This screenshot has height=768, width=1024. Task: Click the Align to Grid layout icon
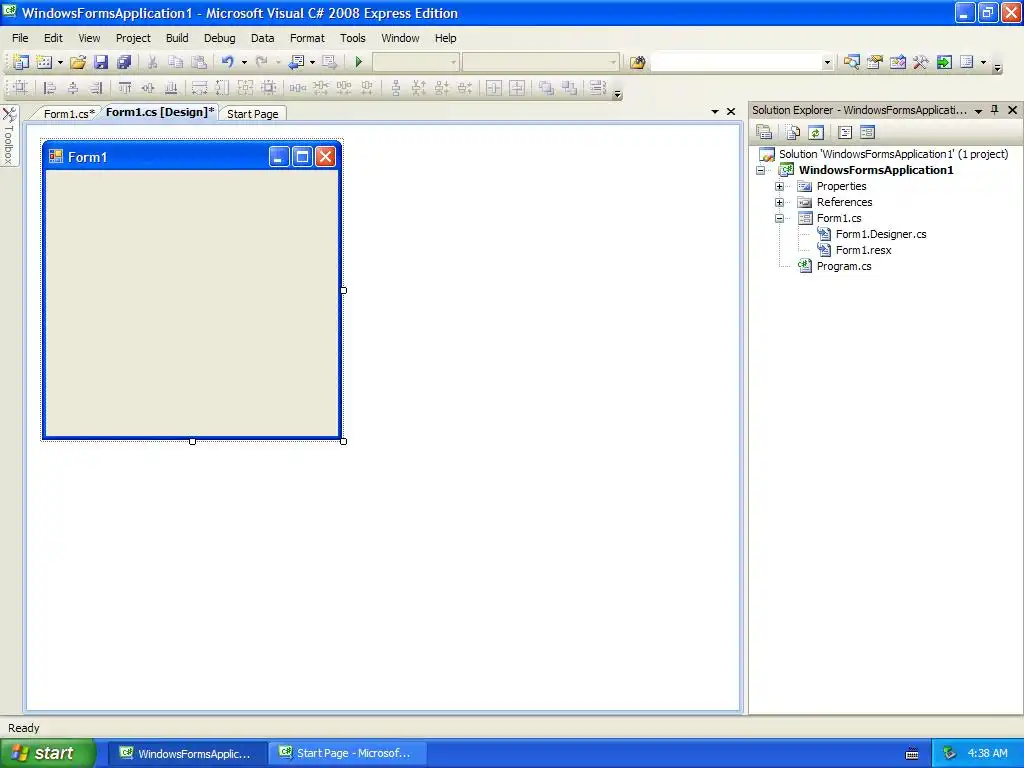(x=20, y=88)
